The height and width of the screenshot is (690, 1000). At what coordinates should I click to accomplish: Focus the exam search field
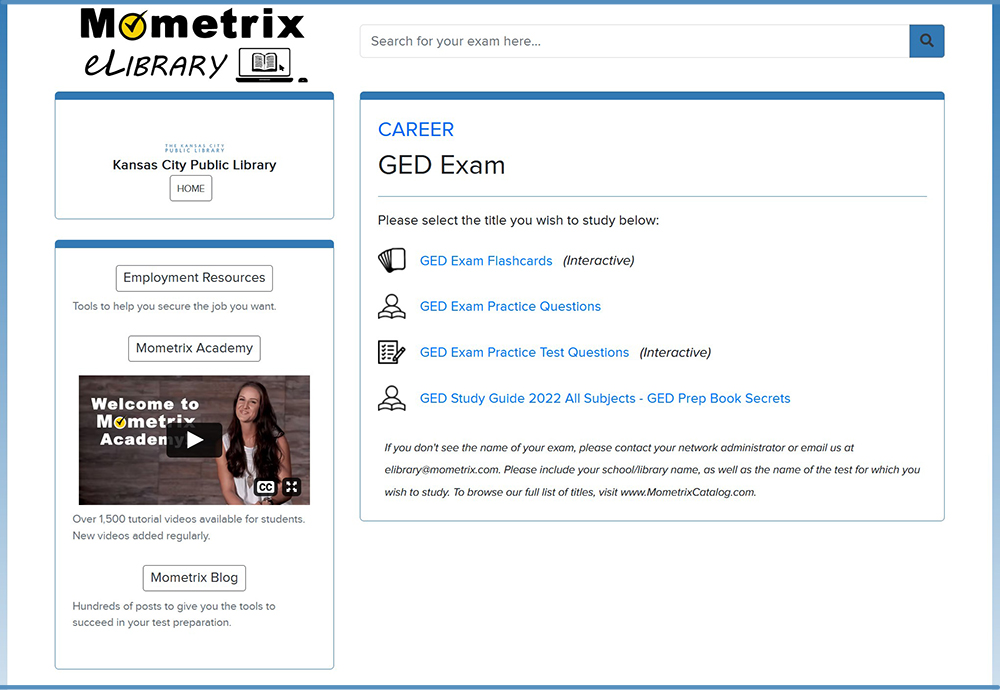tap(635, 41)
